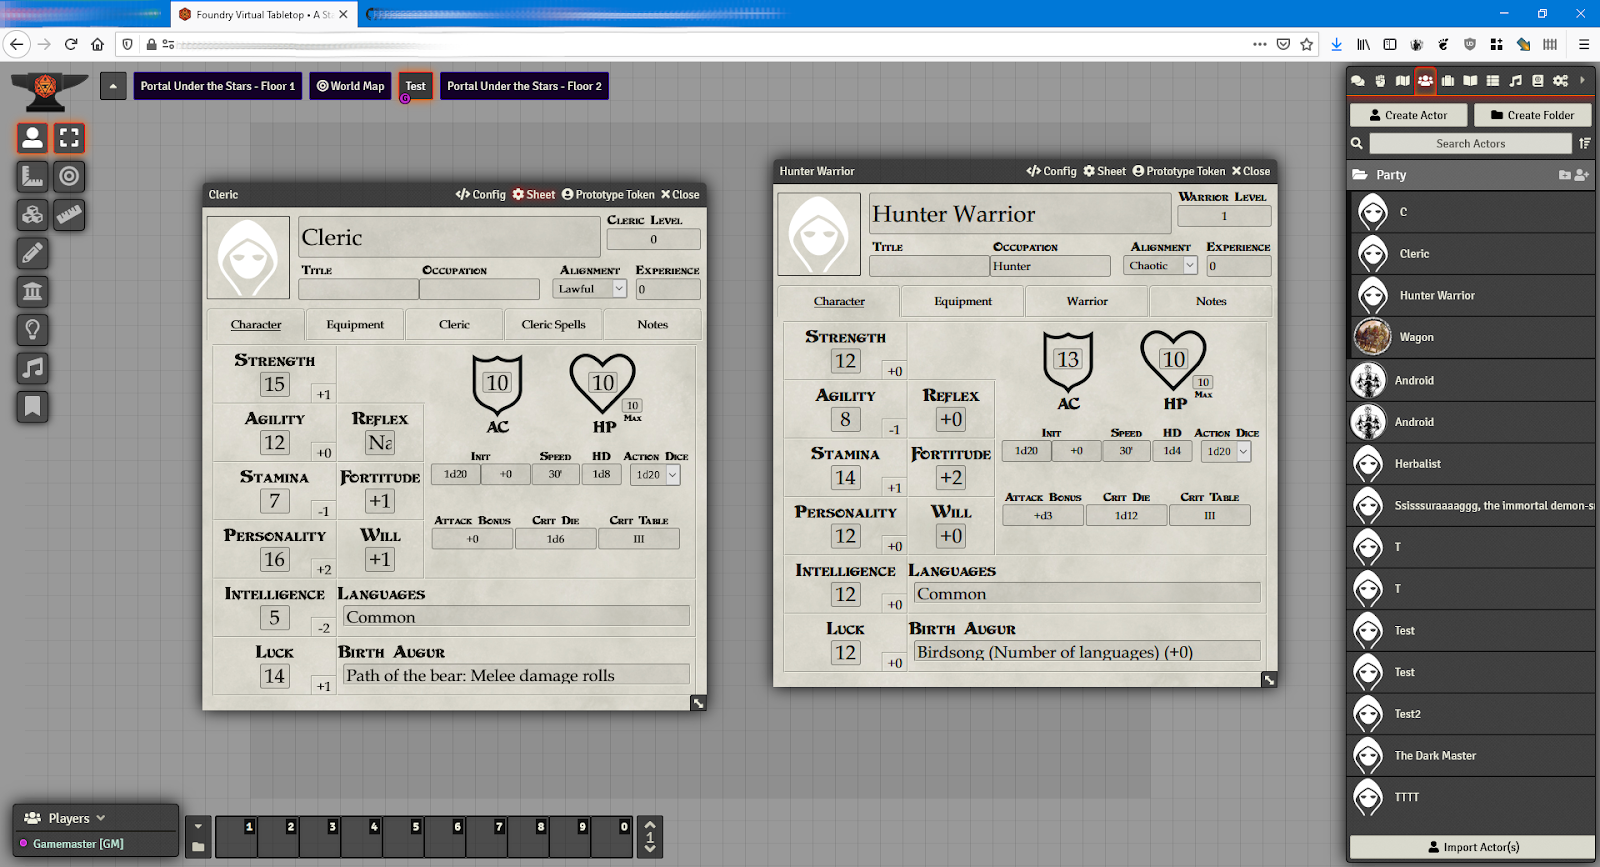Click the Search Actors input field

pyautogui.click(x=1470, y=144)
